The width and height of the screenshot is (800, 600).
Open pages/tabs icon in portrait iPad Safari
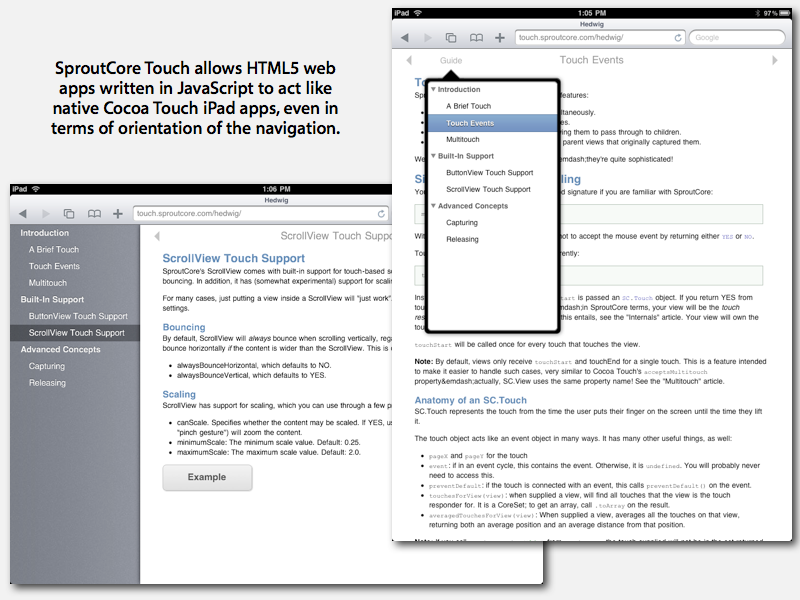451,38
